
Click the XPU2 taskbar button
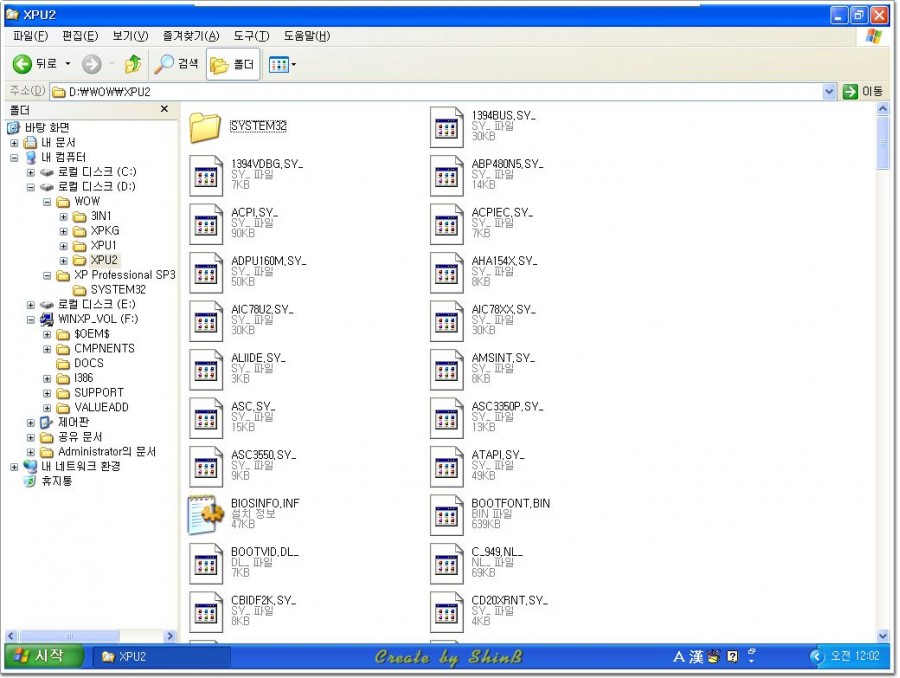[x=162, y=657]
